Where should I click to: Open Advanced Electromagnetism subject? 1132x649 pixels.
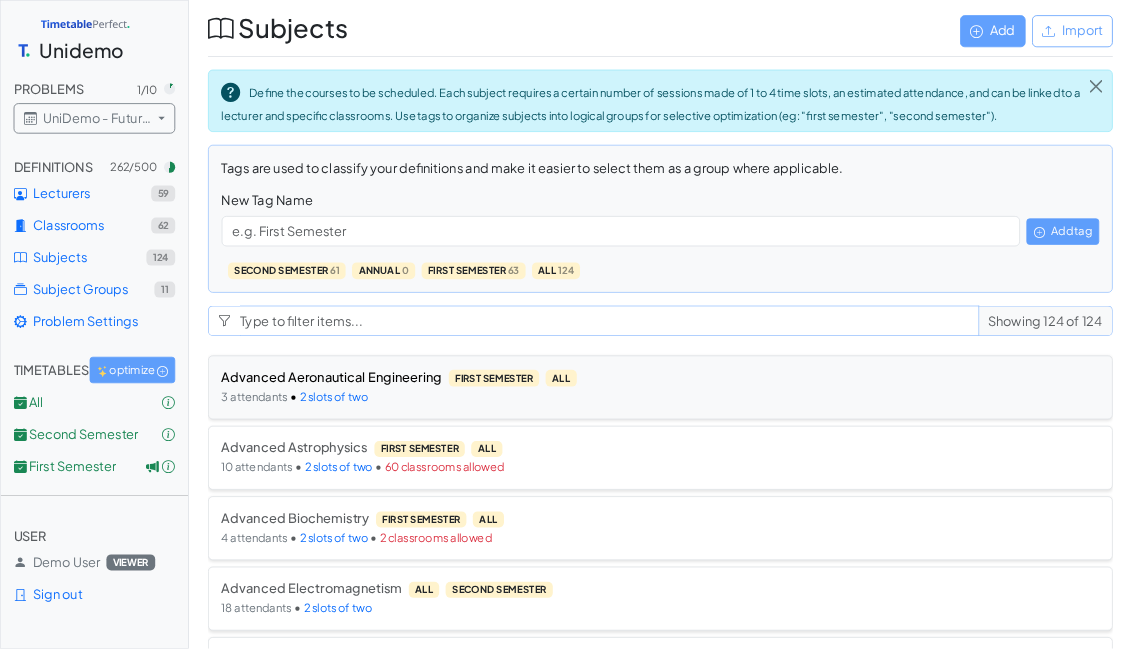coord(660,598)
